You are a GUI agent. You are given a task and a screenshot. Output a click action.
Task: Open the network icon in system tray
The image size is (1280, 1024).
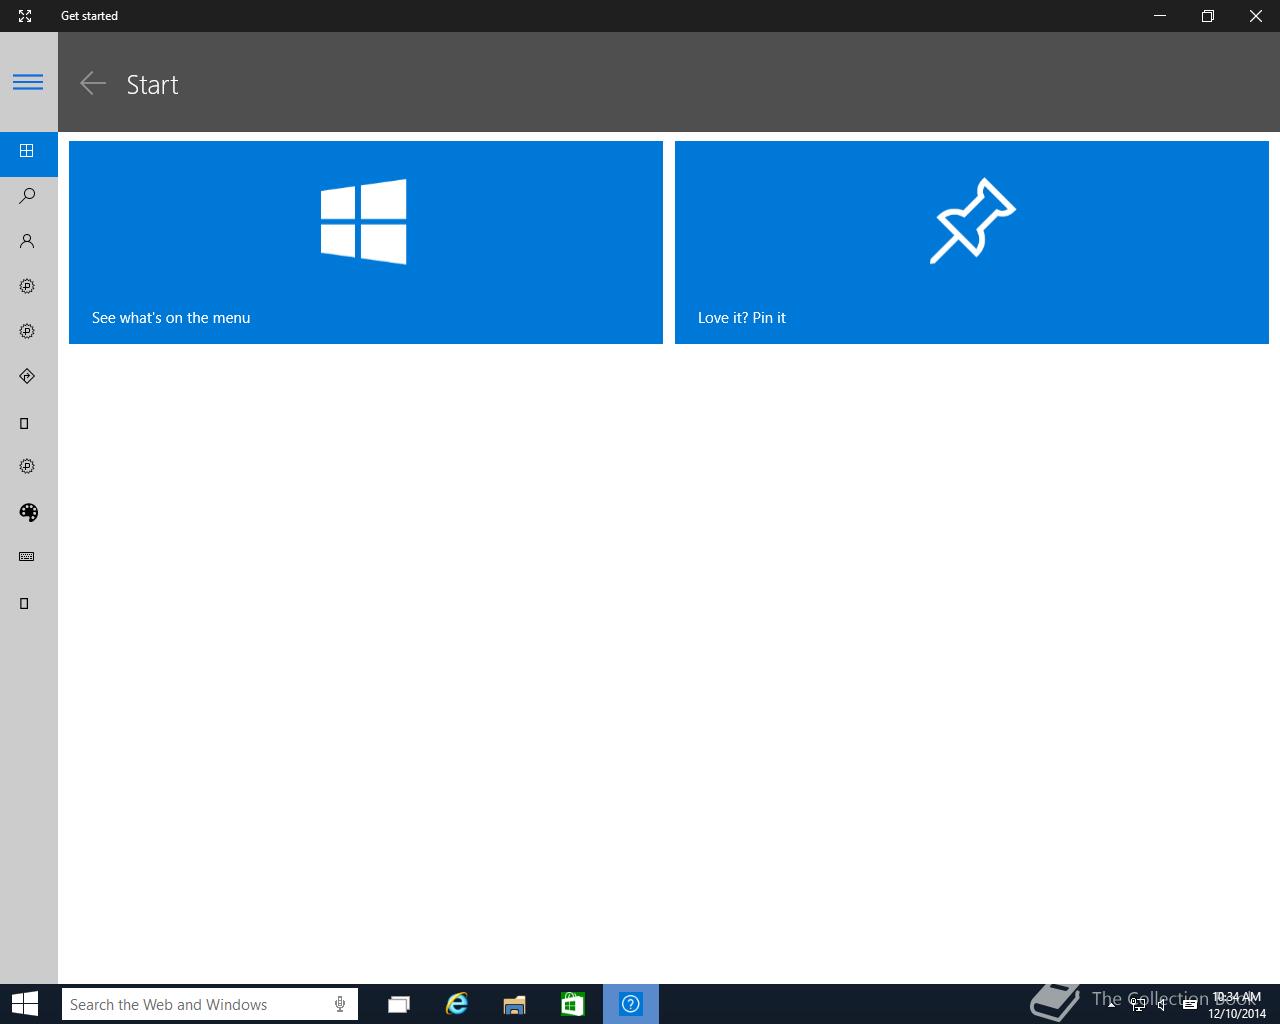[x=1138, y=1004]
